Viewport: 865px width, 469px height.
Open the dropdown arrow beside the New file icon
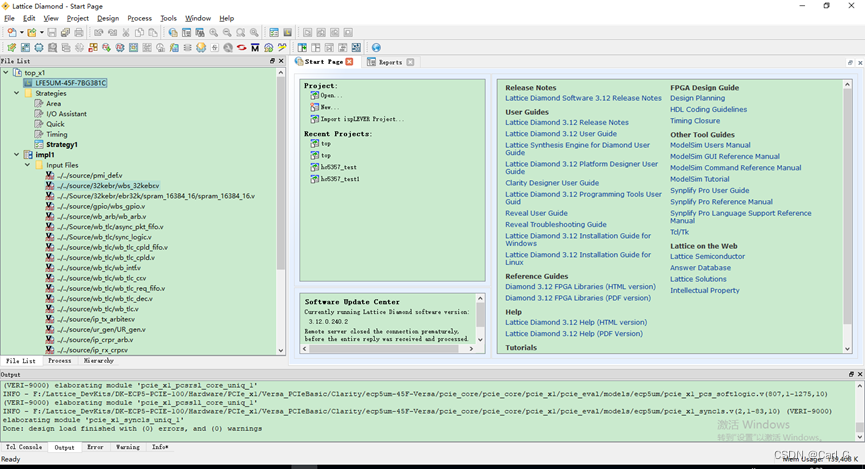pyautogui.click(x=21, y=33)
